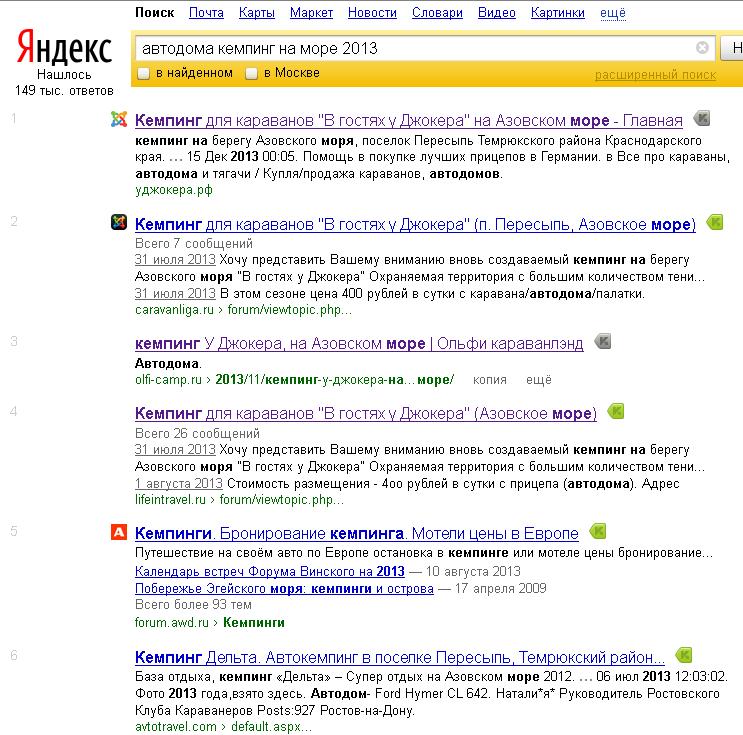
Task: Click the avtotravel.com green URL
Action: (176, 726)
